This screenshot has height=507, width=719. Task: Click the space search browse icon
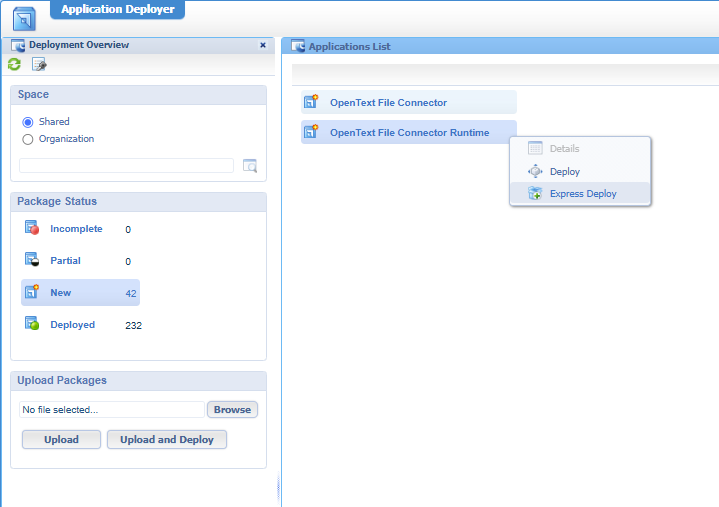click(x=250, y=166)
